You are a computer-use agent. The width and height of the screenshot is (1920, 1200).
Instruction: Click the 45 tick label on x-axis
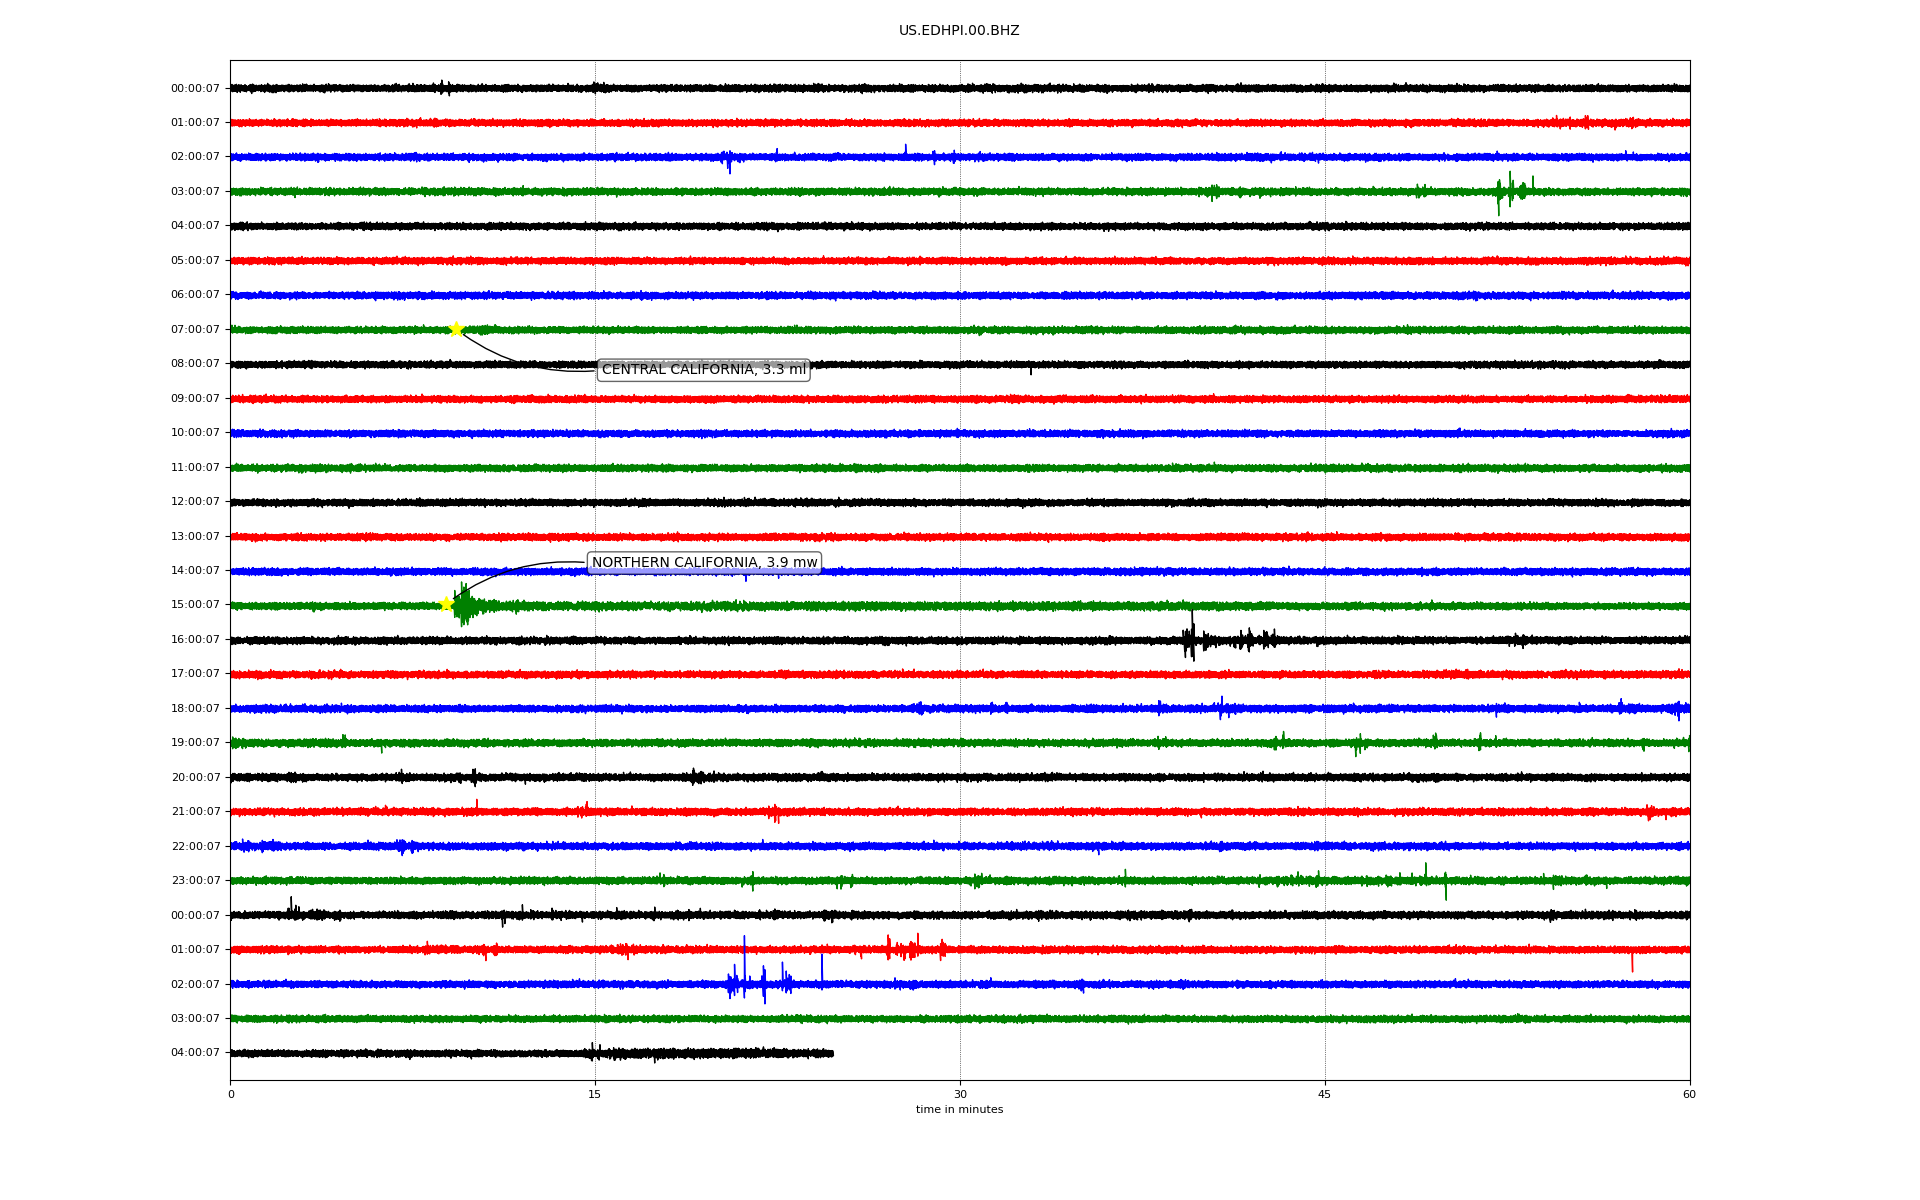(1324, 1094)
